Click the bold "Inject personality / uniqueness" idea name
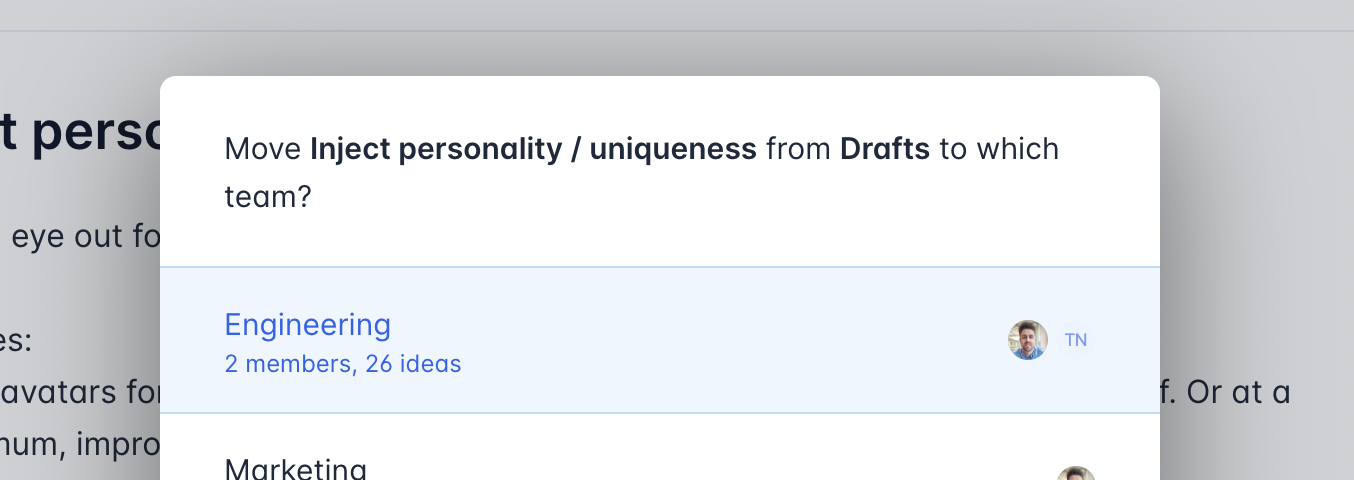1354x480 pixels. (533, 149)
